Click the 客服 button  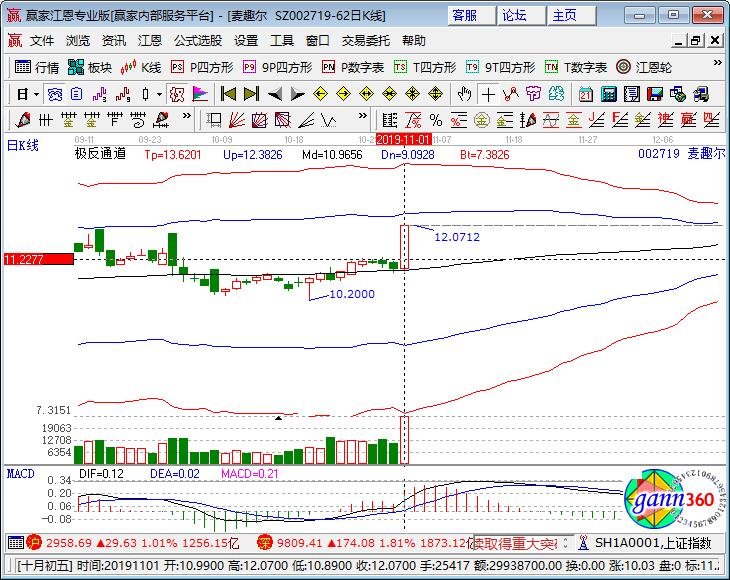(x=471, y=16)
